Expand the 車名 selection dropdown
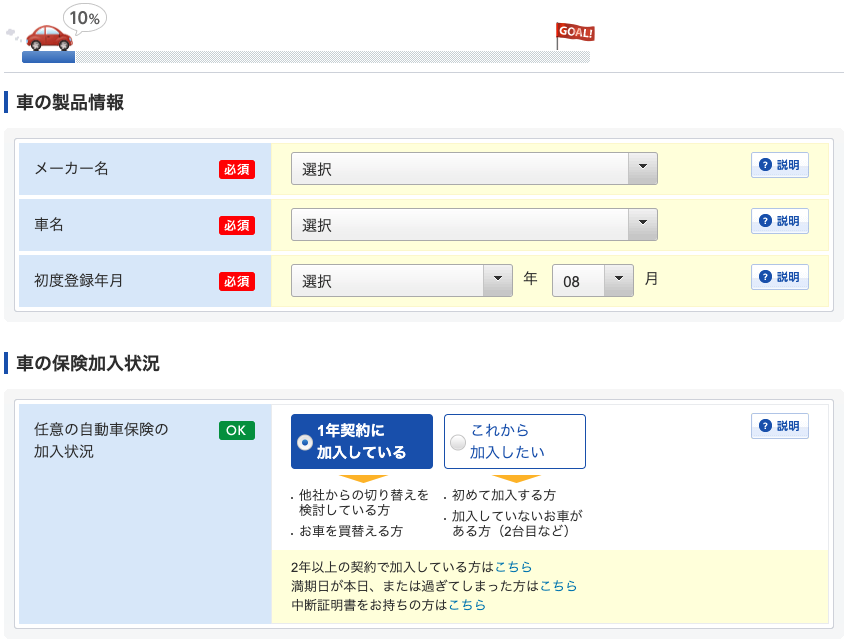The image size is (849, 642). 474,225
